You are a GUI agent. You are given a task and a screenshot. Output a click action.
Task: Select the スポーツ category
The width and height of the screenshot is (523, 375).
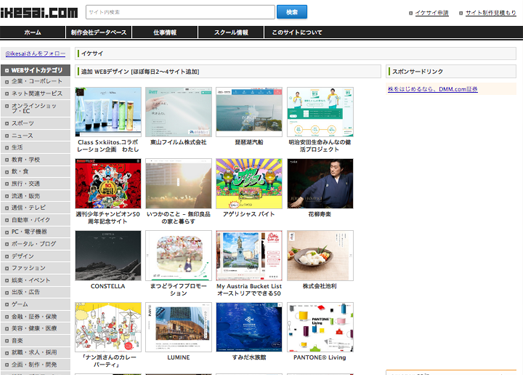click(x=35, y=123)
